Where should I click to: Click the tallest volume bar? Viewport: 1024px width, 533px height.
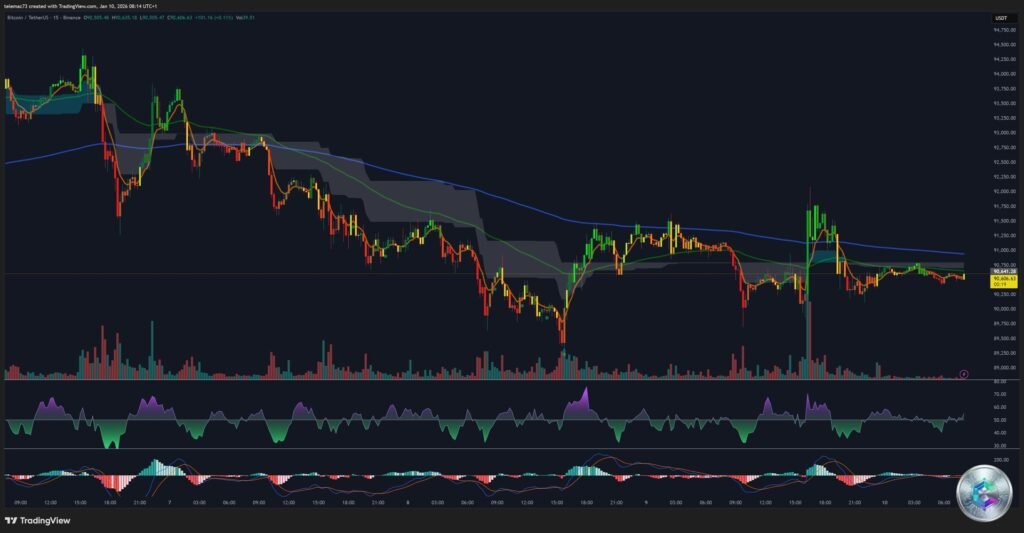click(x=808, y=340)
